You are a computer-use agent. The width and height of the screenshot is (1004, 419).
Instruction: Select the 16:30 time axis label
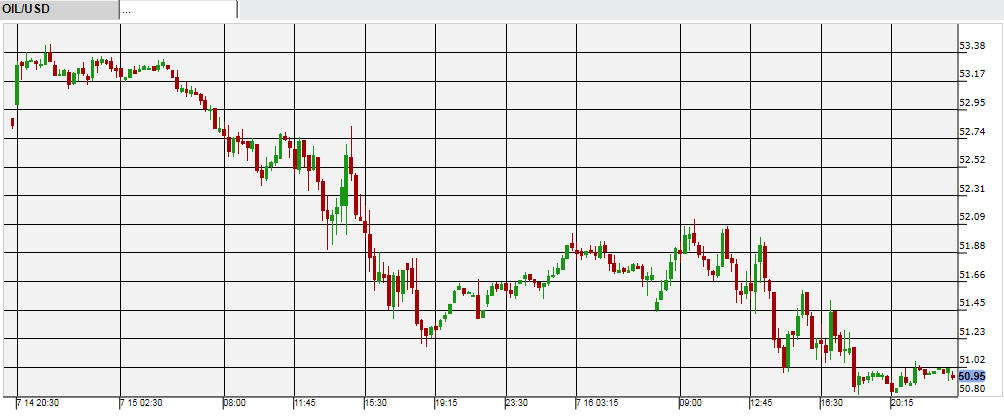[x=833, y=403]
